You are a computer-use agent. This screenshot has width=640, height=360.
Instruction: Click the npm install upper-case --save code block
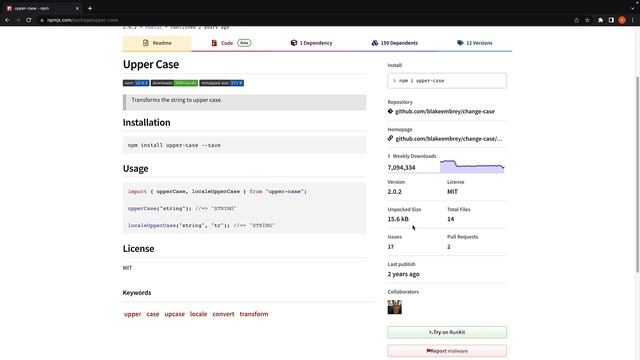point(244,145)
